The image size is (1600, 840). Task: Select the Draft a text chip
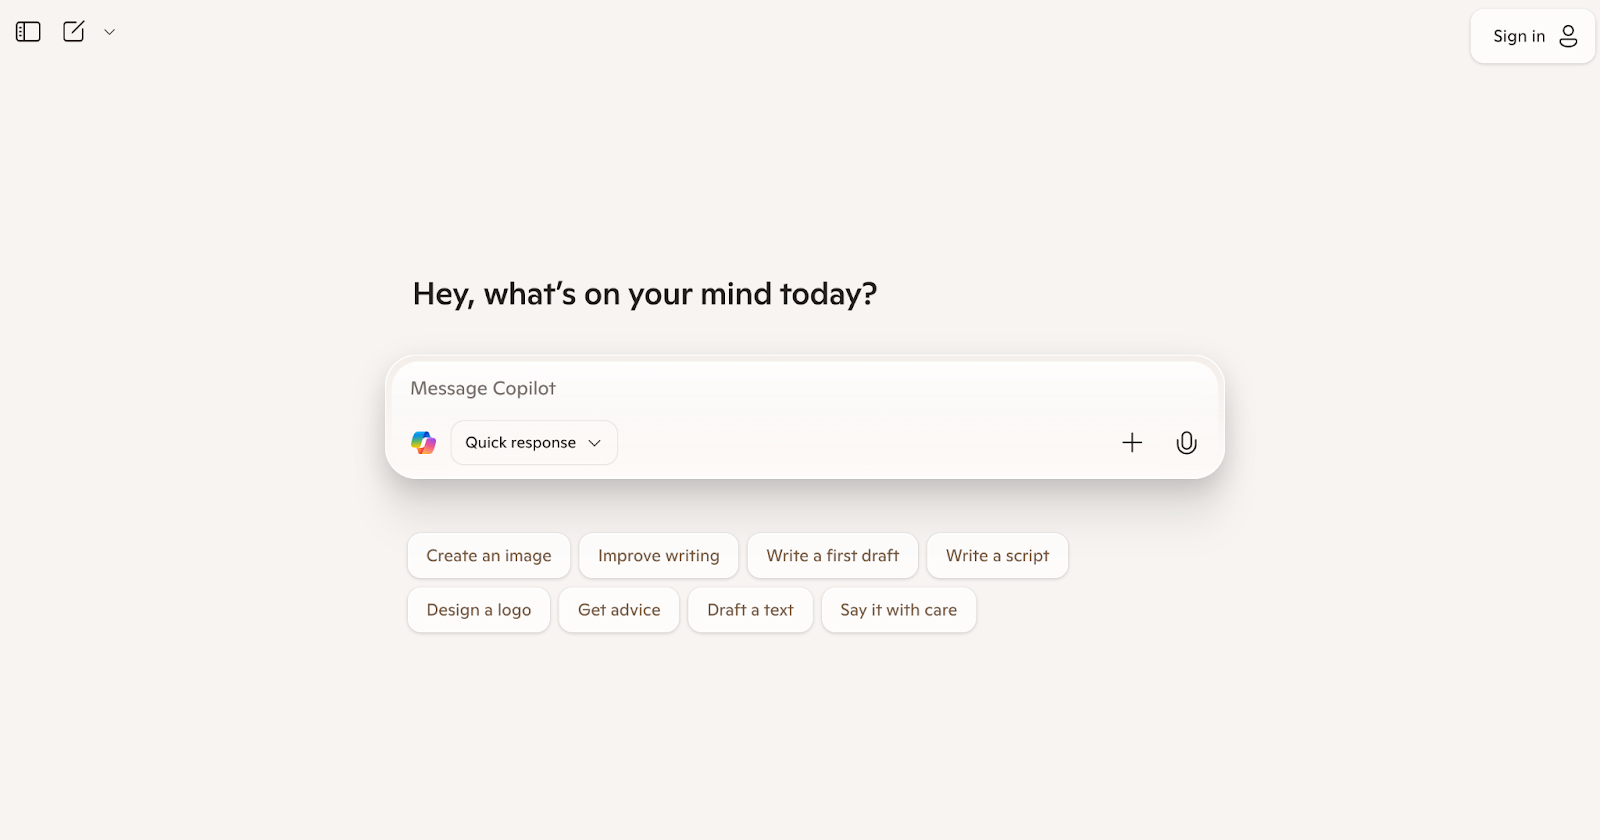coord(750,610)
